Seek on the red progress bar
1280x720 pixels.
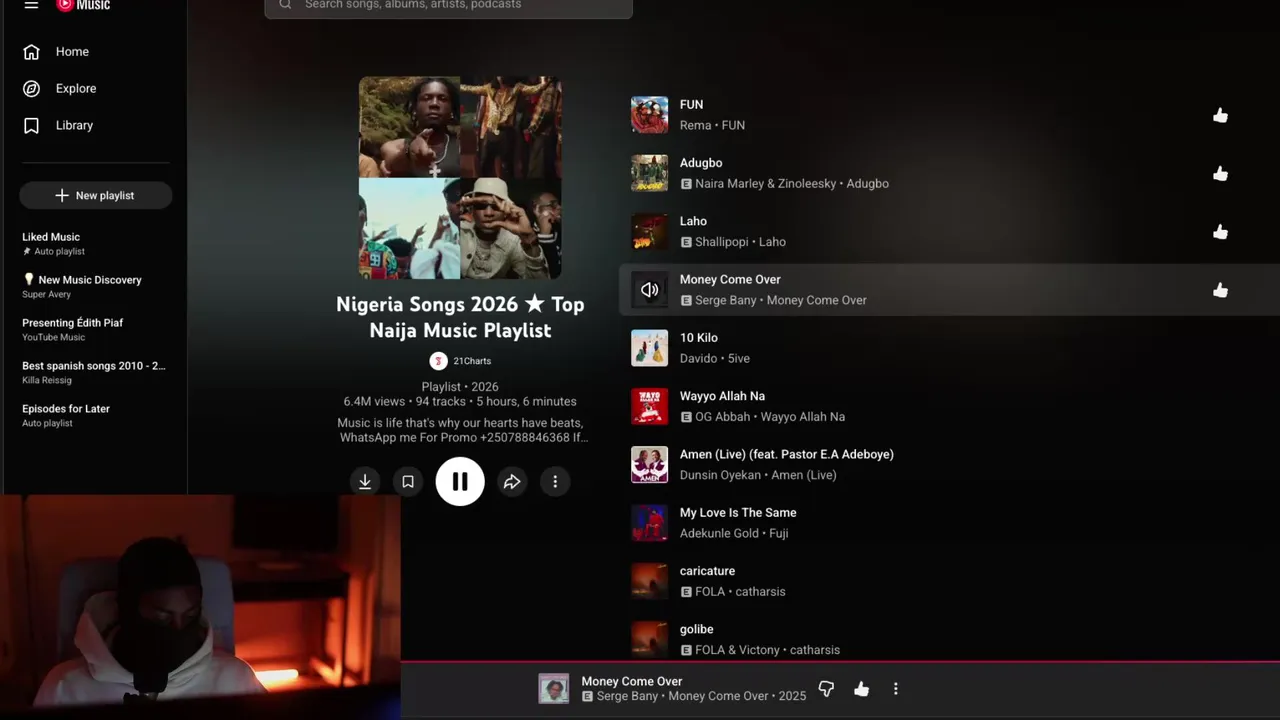(840, 661)
